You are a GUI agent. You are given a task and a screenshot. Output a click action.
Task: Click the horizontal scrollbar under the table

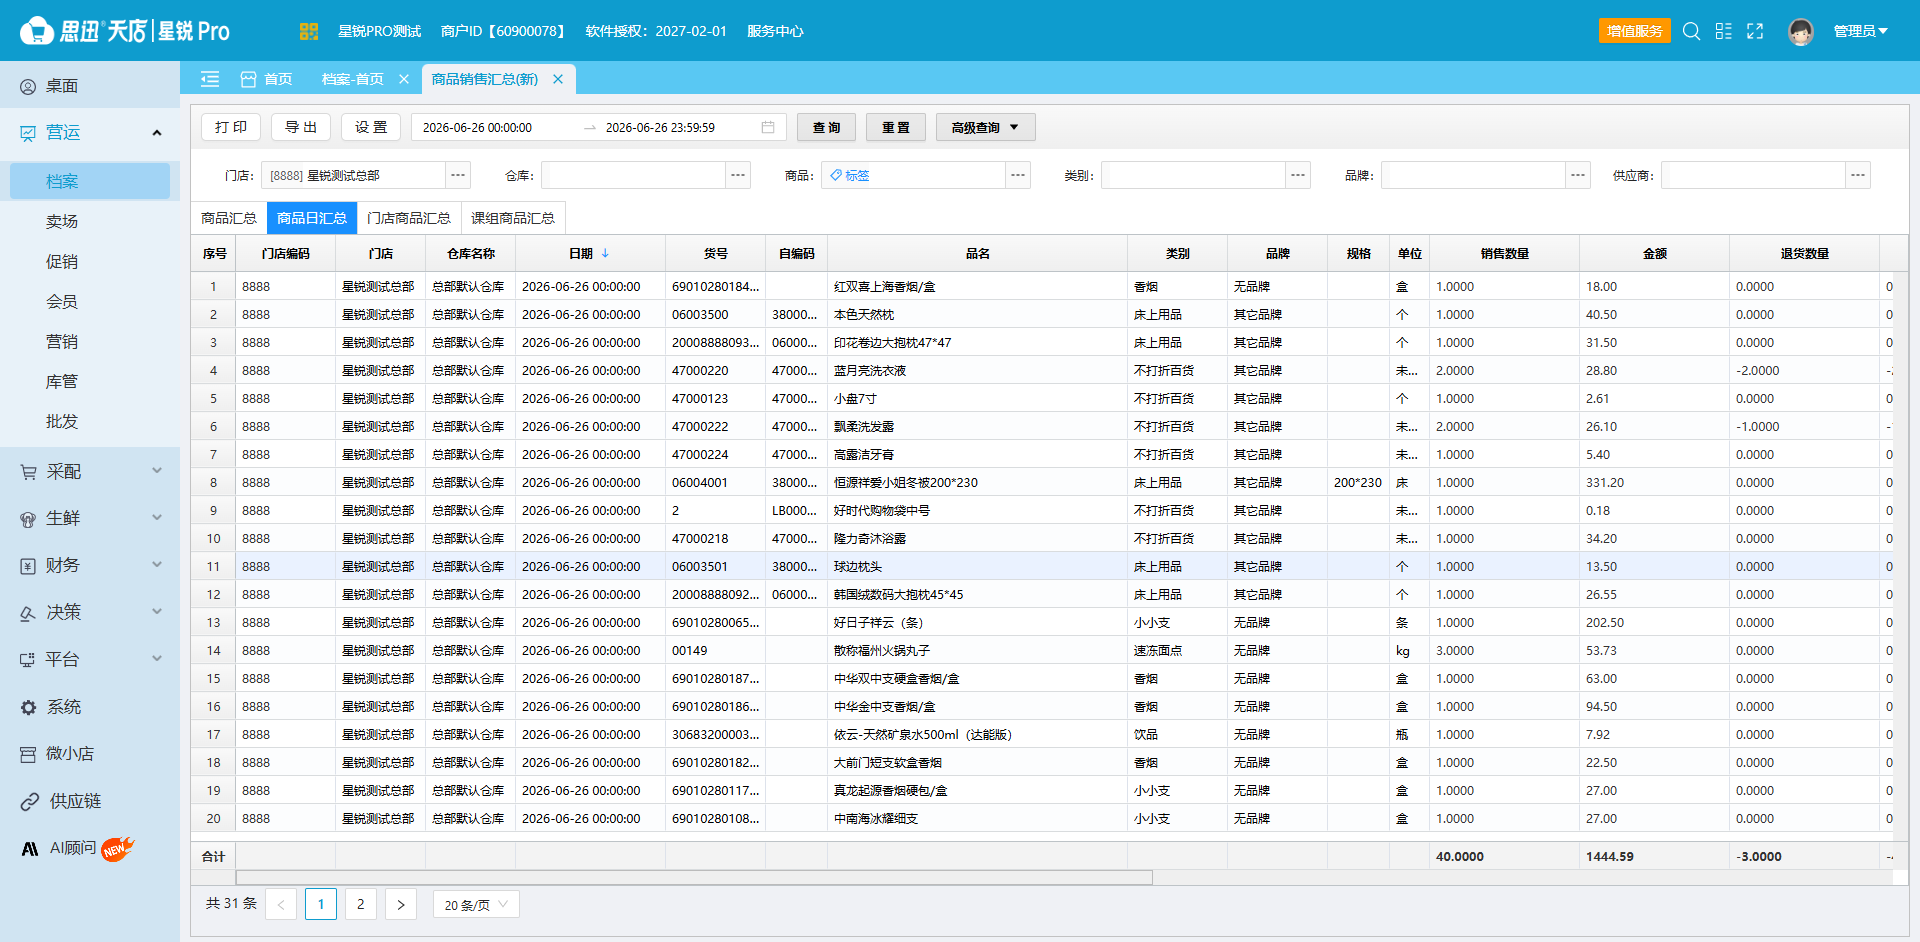(694, 878)
